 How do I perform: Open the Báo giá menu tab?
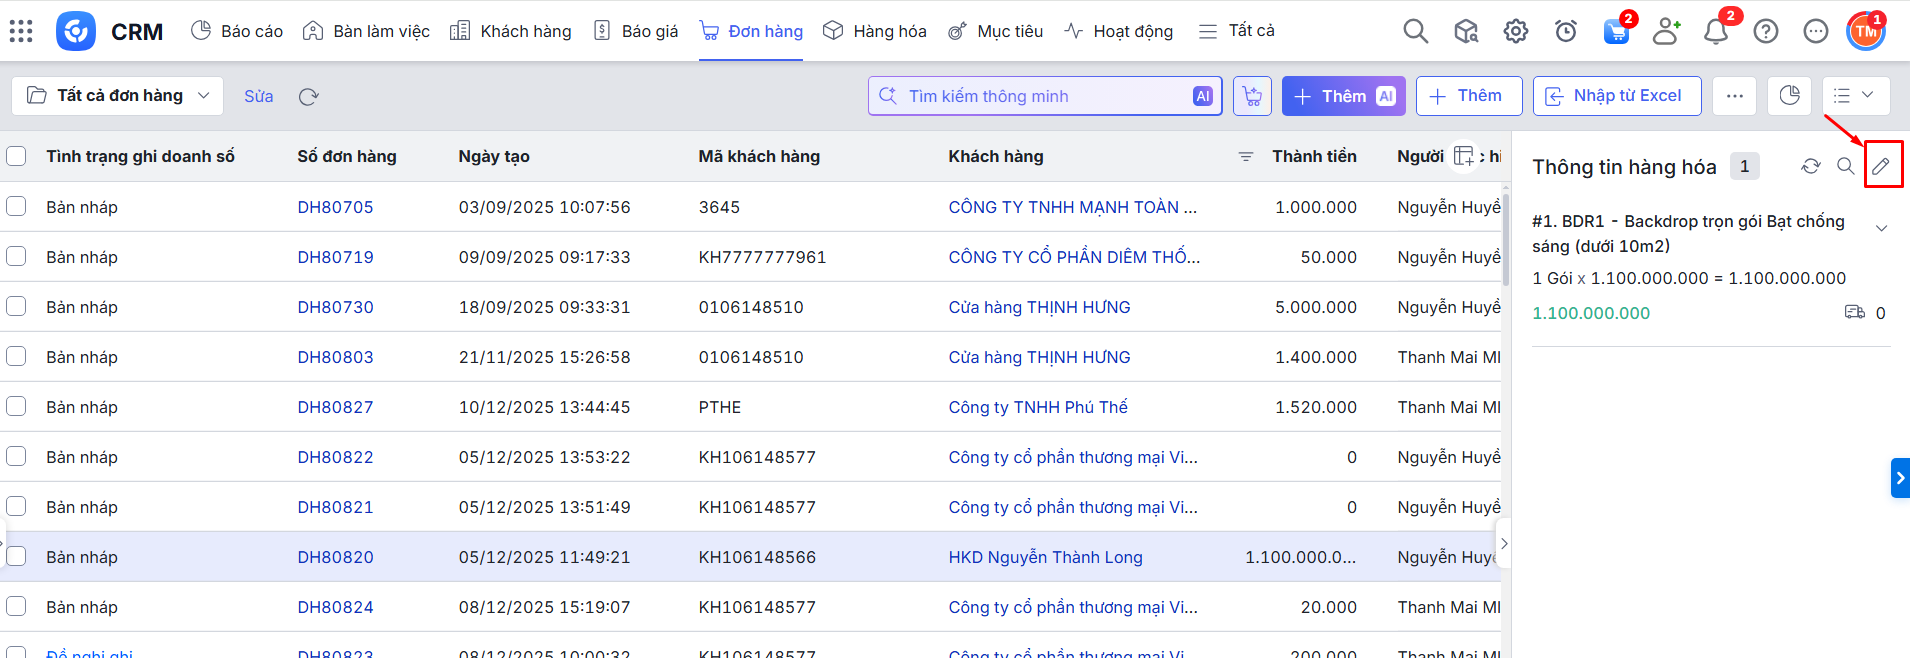636,31
